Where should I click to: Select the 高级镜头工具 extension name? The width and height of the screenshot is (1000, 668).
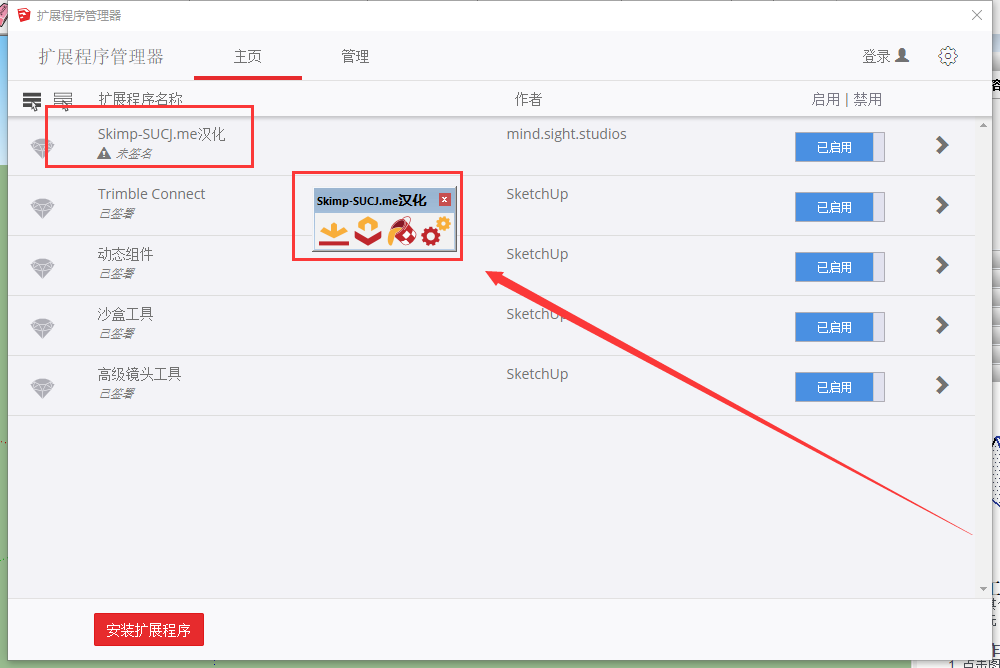139,374
